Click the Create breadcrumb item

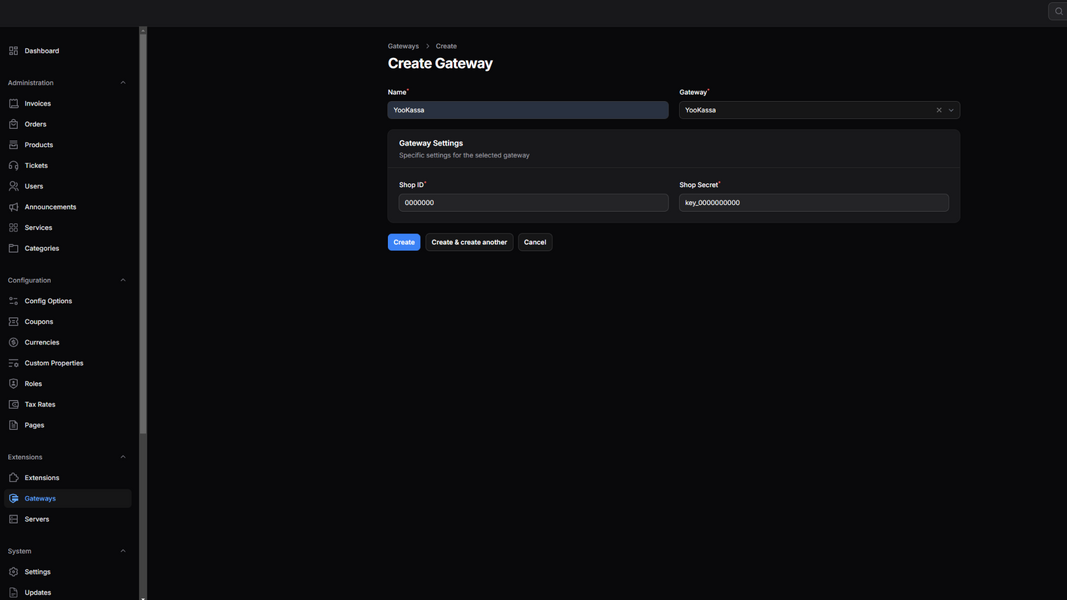point(446,46)
